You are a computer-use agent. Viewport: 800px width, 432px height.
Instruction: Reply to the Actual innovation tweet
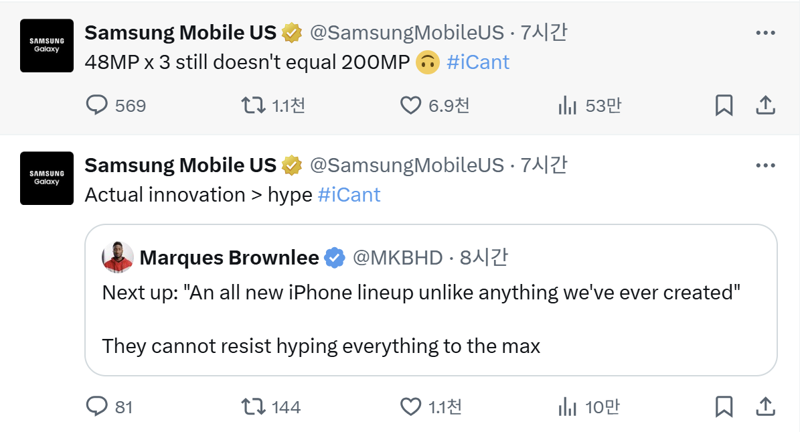coord(97,406)
